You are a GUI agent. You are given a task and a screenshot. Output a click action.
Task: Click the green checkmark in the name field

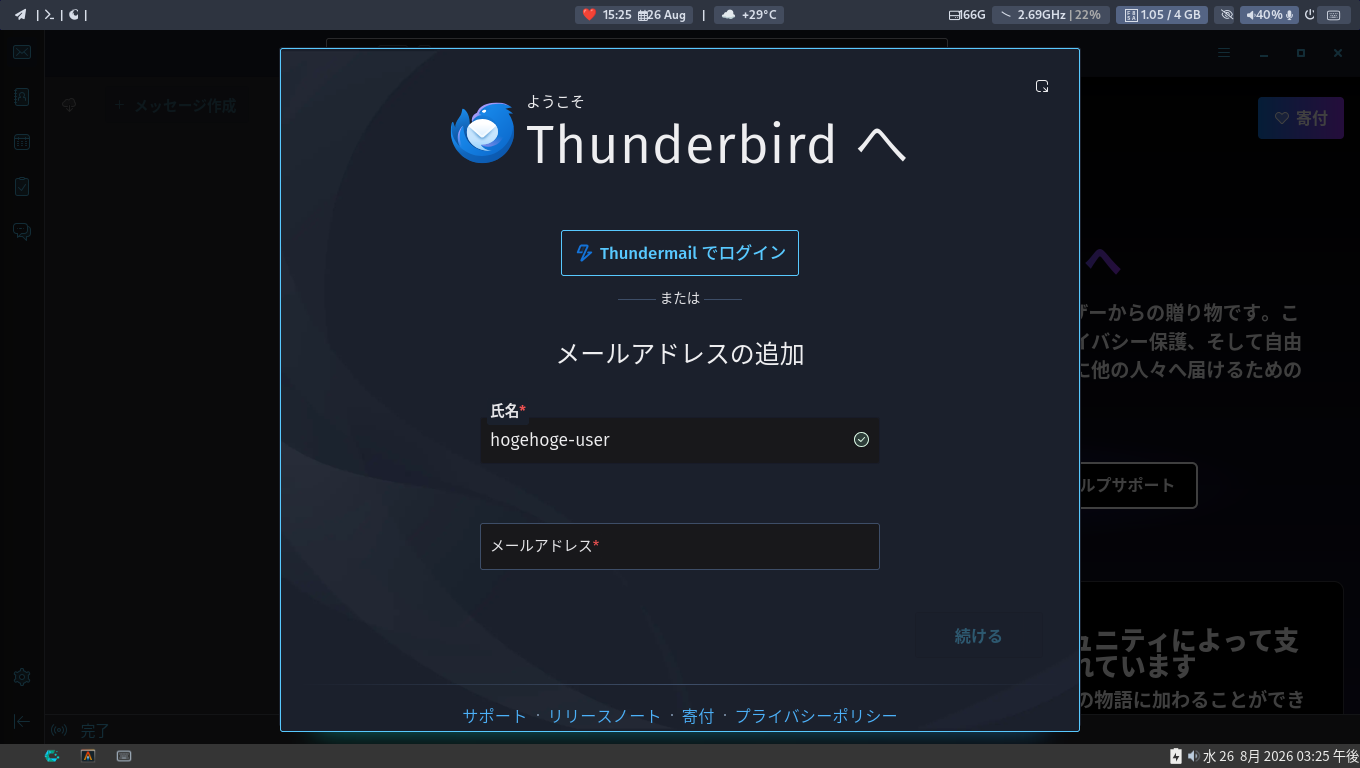click(x=861, y=440)
